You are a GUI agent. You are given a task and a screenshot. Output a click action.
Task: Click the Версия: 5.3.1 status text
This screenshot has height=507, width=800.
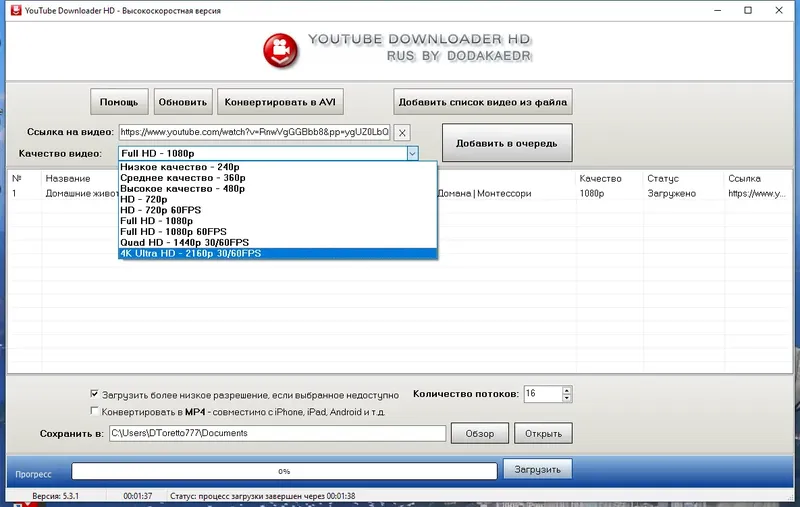(x=56, y=496)
